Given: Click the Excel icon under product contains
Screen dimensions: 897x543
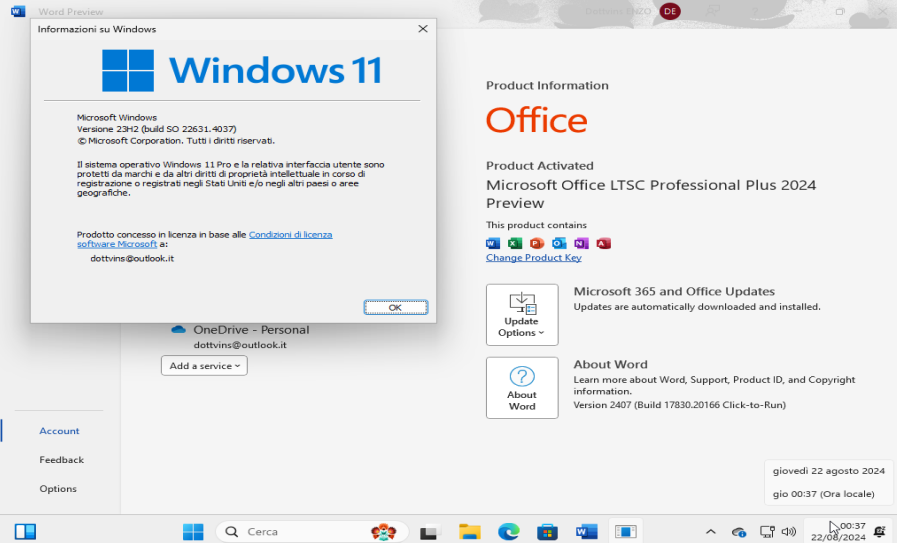Looking at the screenshot, I should tap(515, 243).
